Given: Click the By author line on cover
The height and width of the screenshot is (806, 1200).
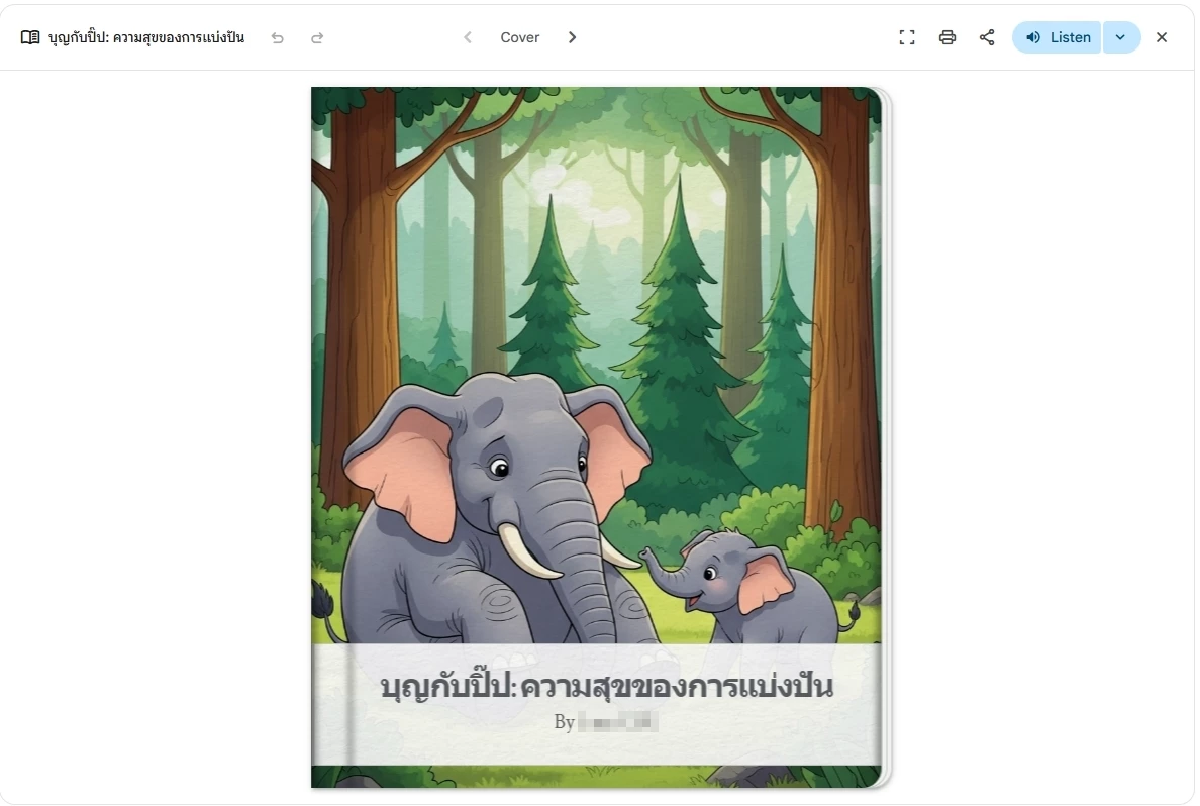Looking at the screenshot, I should click(607, 721).
